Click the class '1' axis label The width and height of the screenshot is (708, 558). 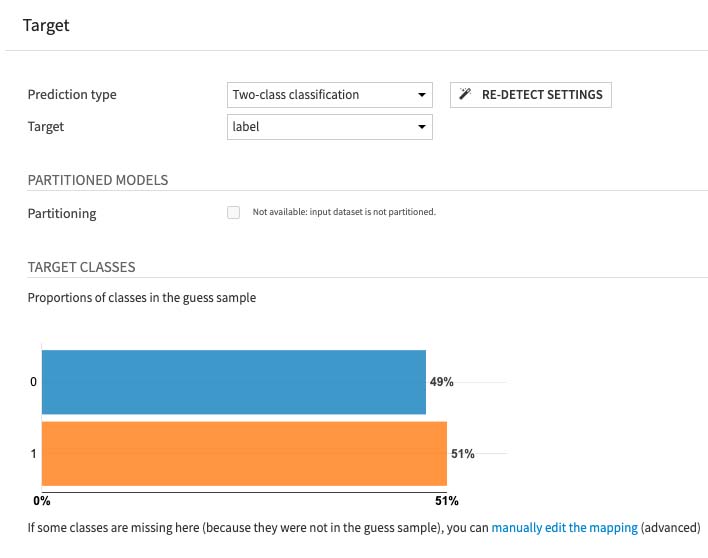pos(33,454)
